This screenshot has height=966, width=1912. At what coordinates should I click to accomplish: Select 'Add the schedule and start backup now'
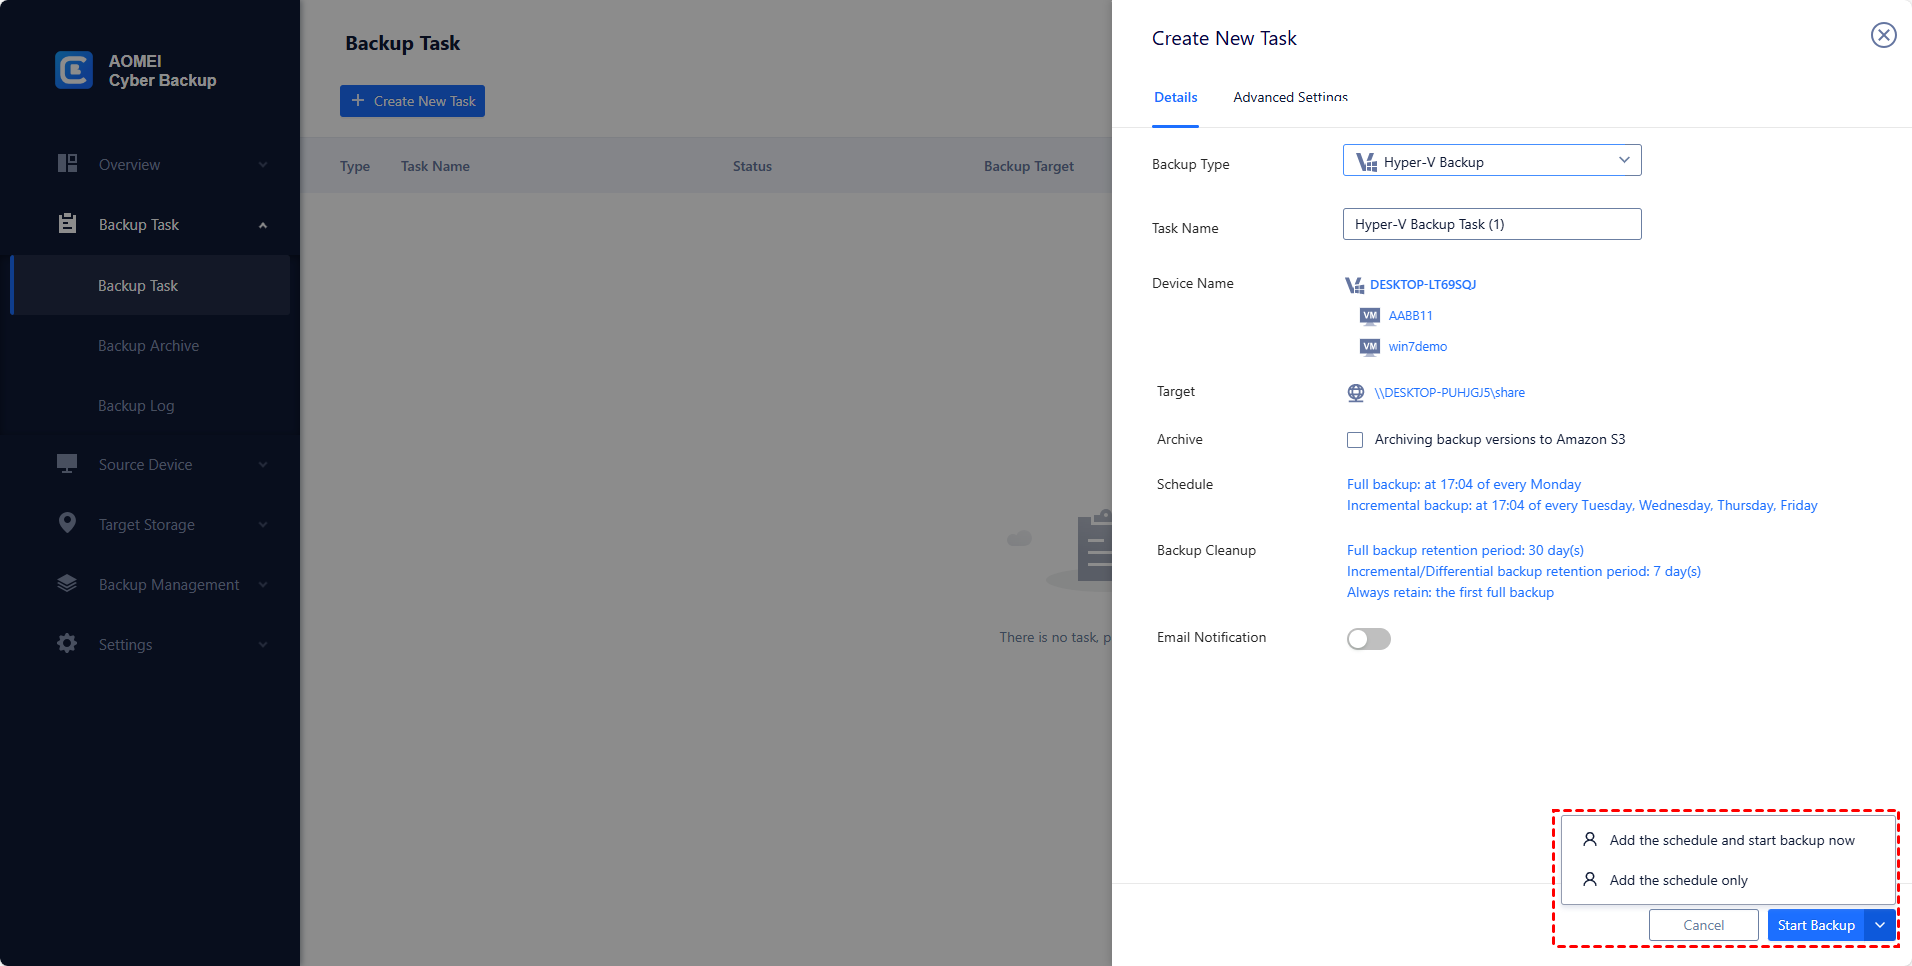pyautogui.click(x=1729, y=840)
